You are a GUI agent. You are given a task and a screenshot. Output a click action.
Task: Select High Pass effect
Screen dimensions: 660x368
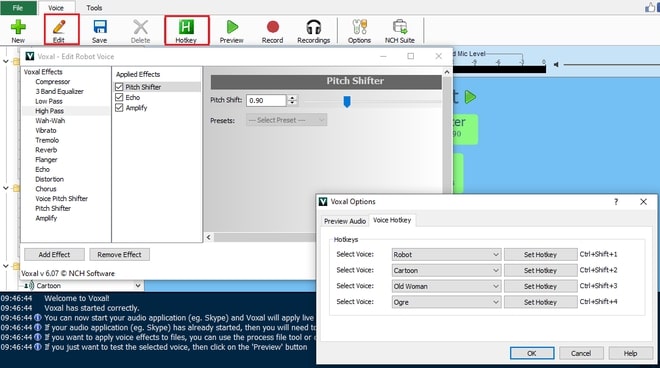(x=50, y=111)
